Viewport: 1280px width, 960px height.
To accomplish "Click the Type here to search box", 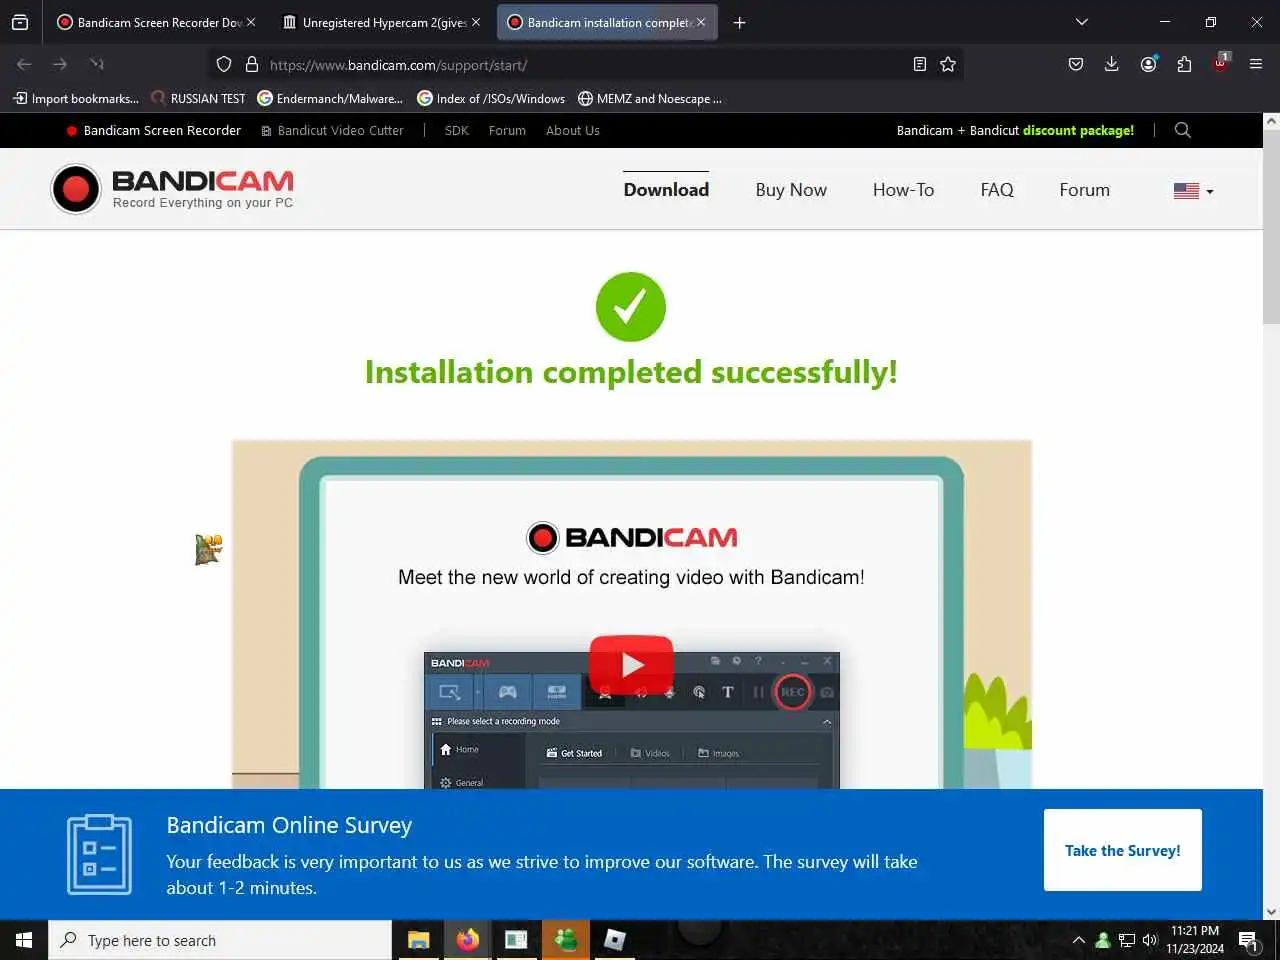I will (x=220, y=940).
